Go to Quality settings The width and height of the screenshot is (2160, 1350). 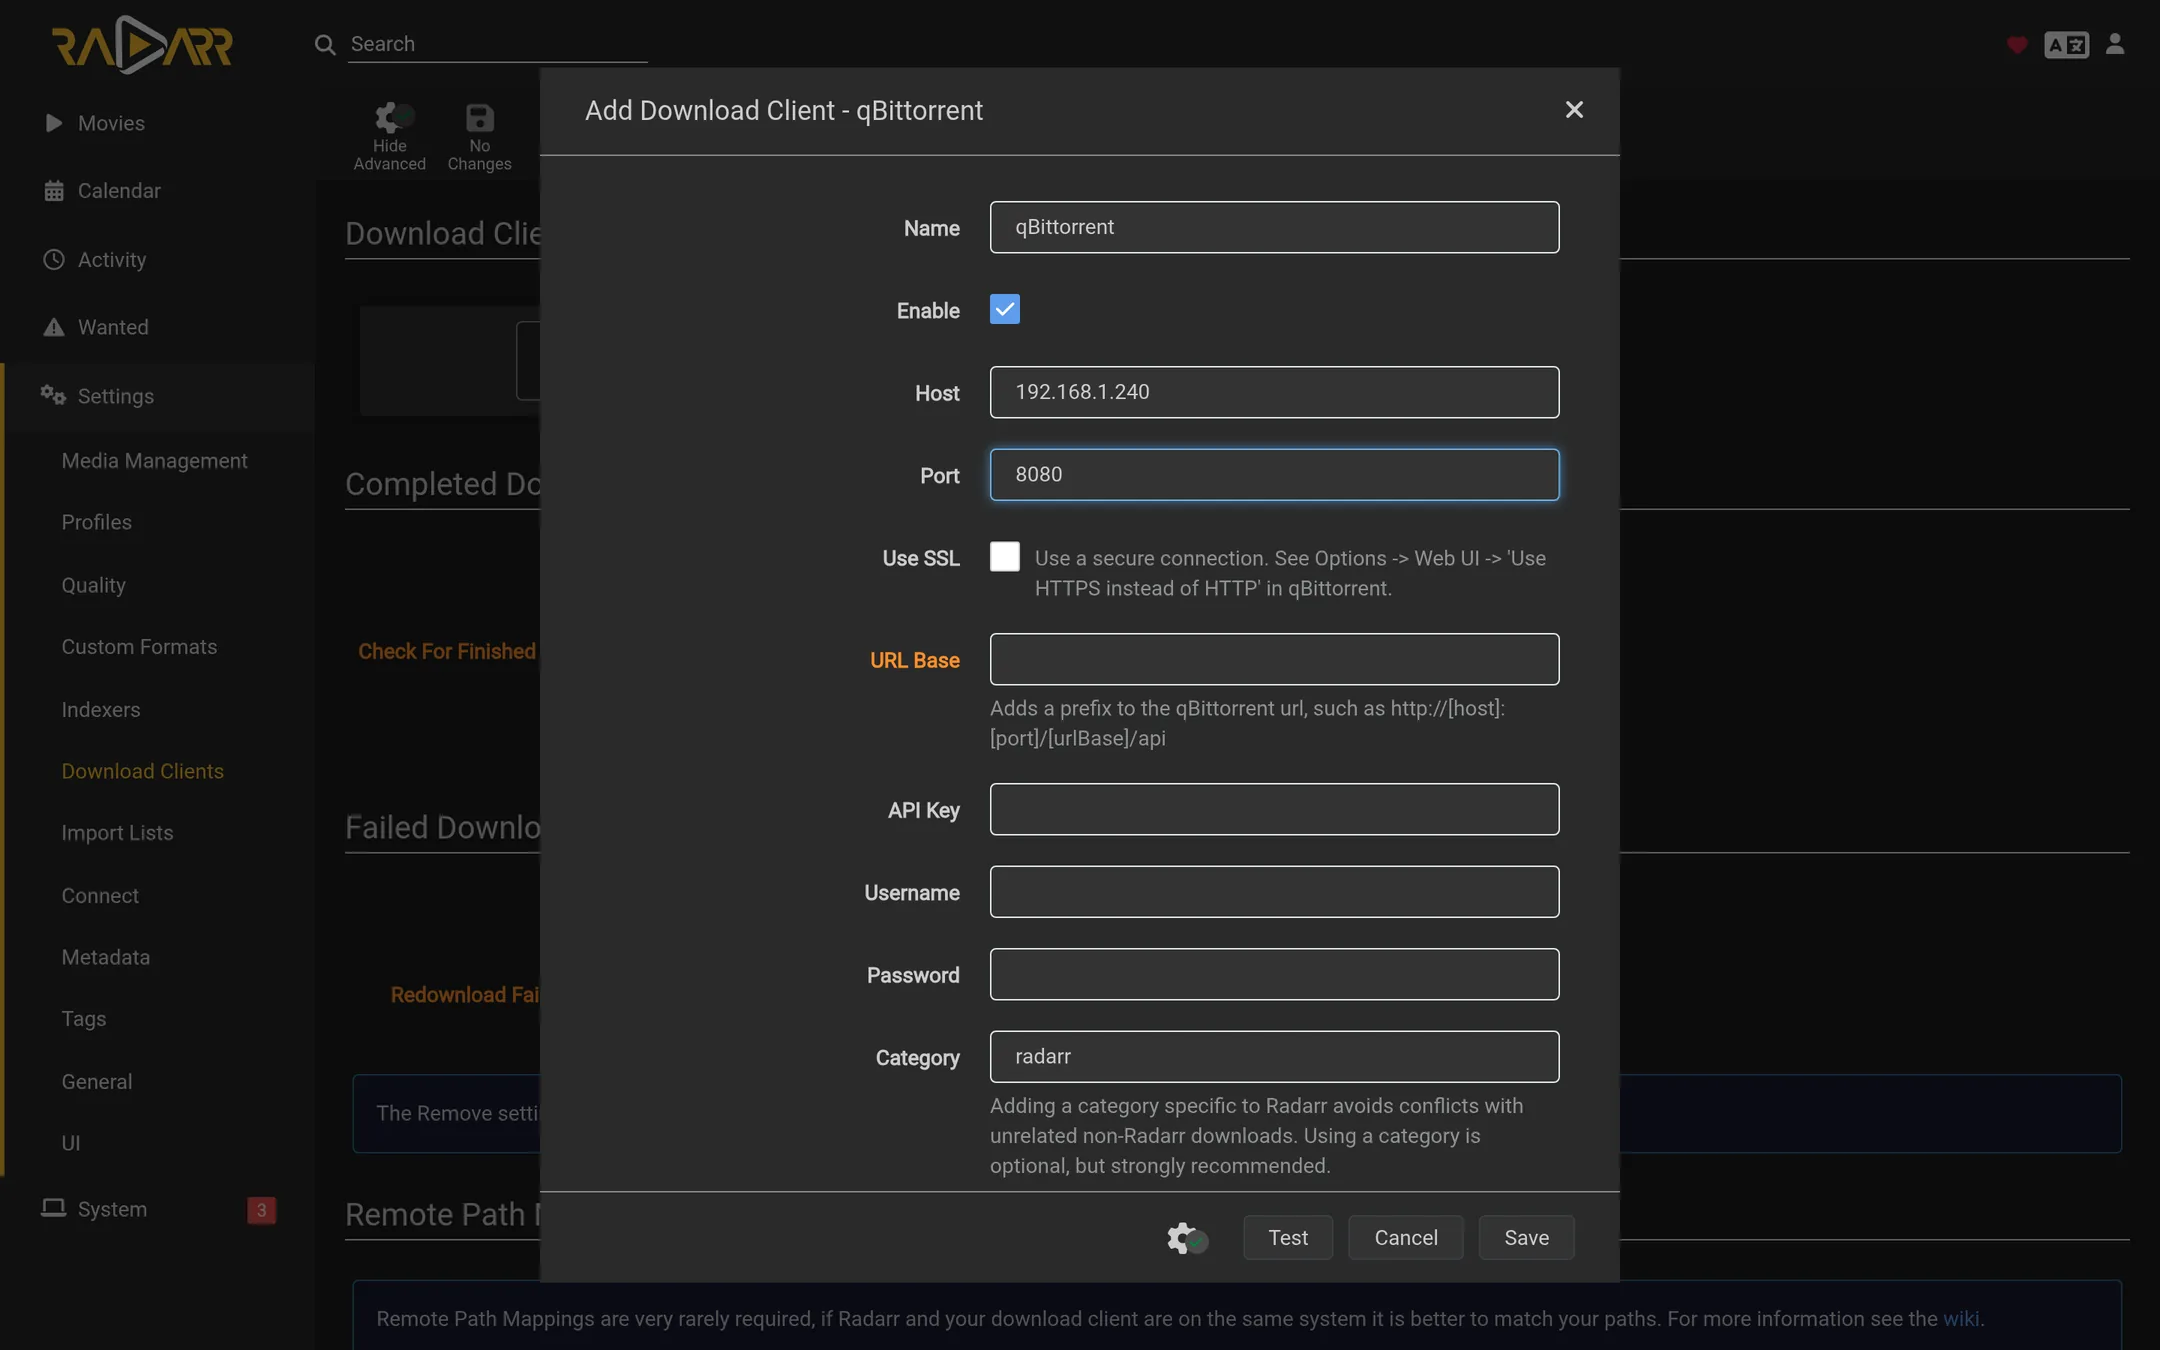(x=93, y=585)
